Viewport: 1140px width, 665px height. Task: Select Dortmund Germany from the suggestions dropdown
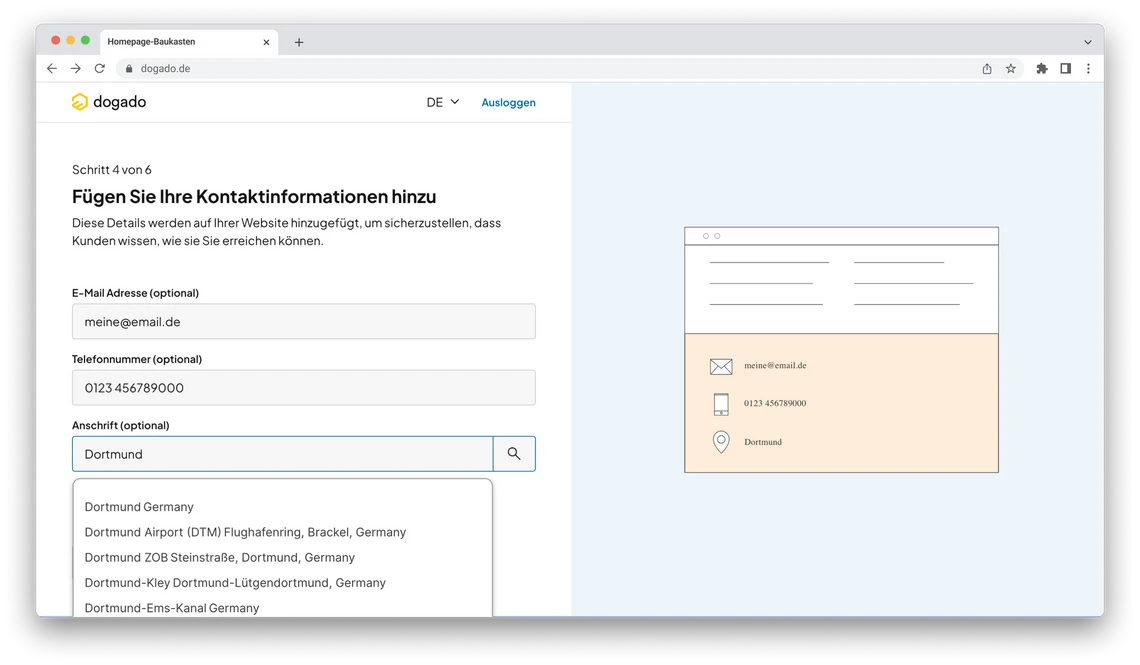point(139,506)
